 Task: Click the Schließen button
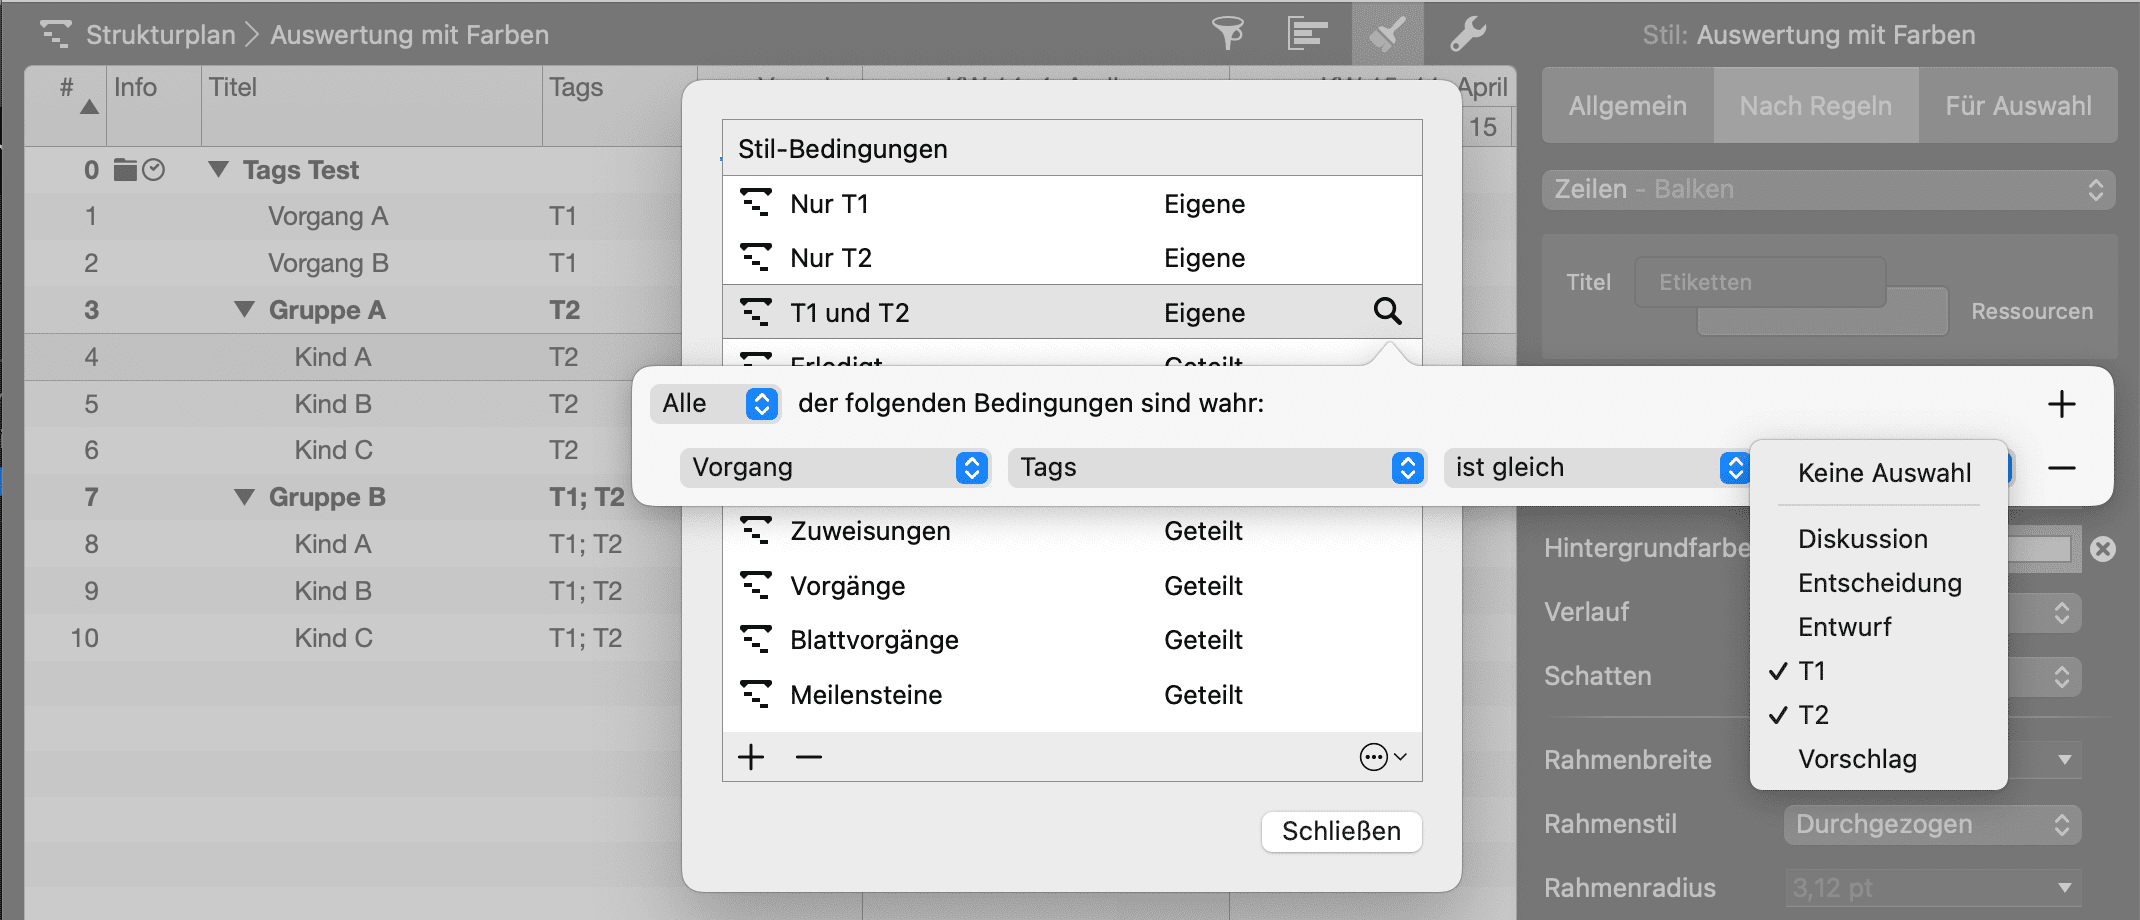point(1341,831)
